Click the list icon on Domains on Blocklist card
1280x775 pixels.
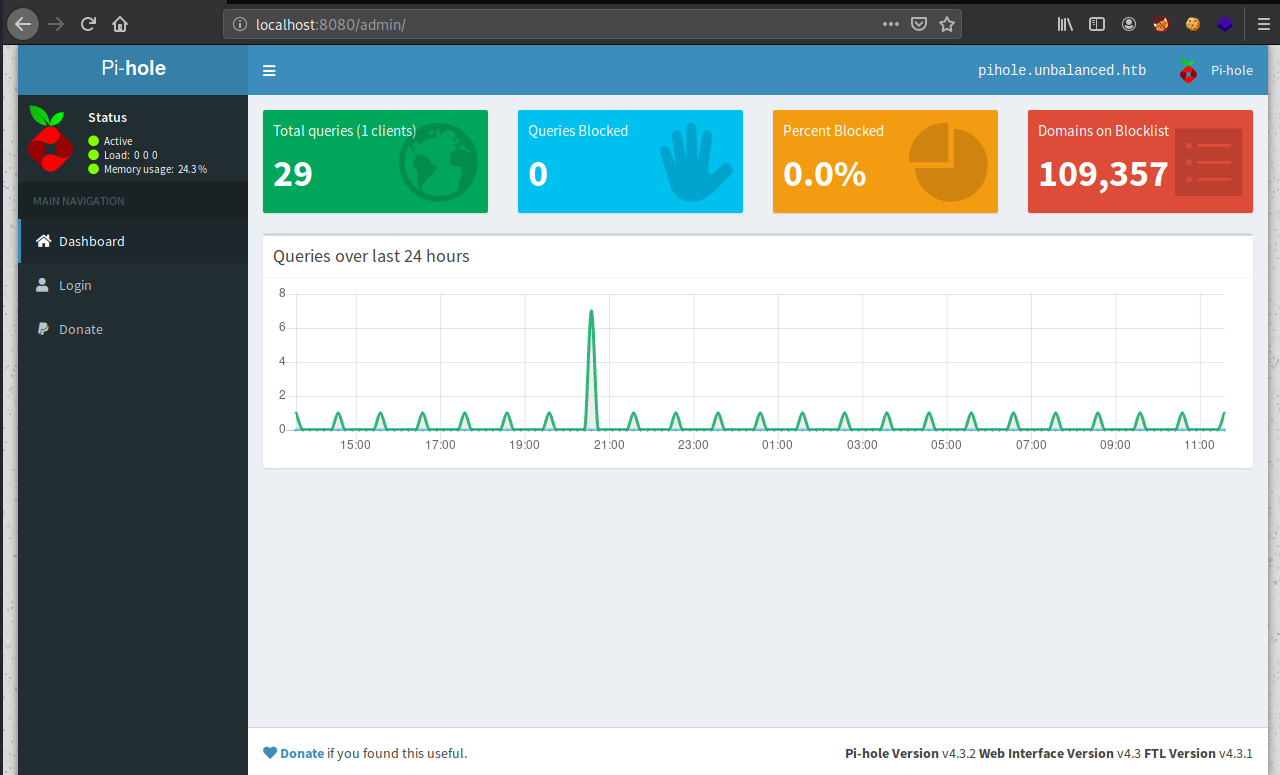tap(1208, 162)
